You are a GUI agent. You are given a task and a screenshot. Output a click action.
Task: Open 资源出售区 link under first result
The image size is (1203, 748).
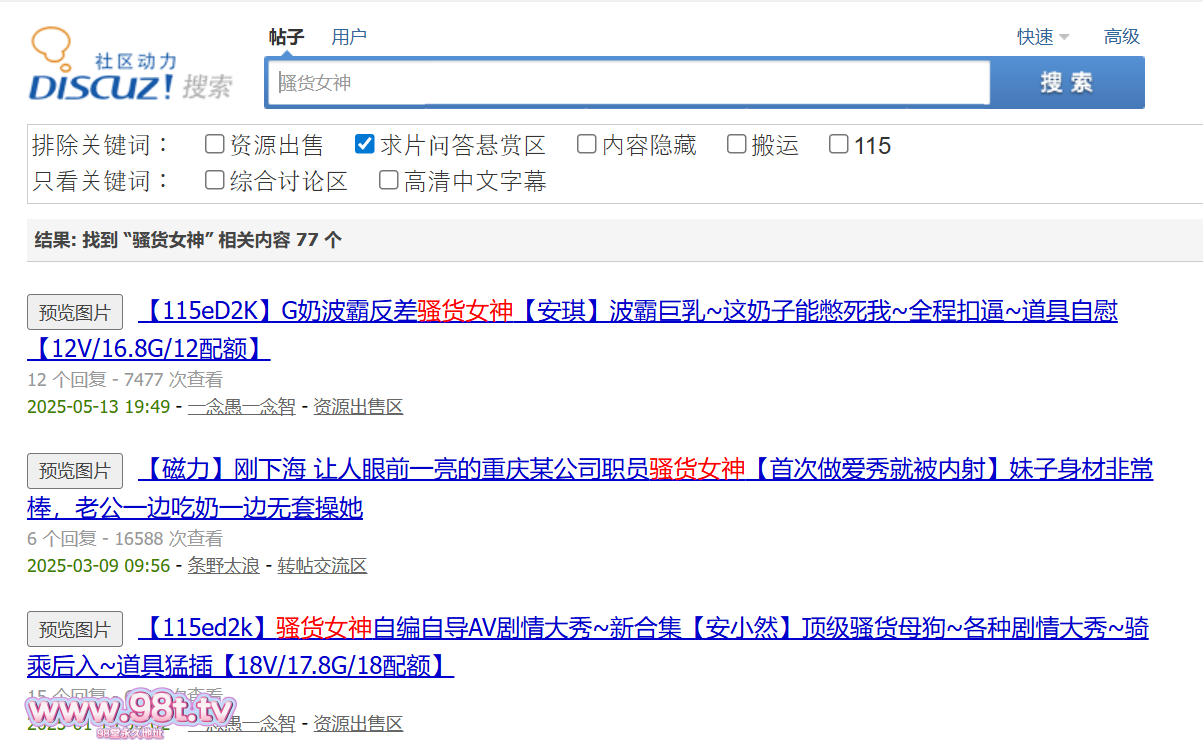(358, 407)
